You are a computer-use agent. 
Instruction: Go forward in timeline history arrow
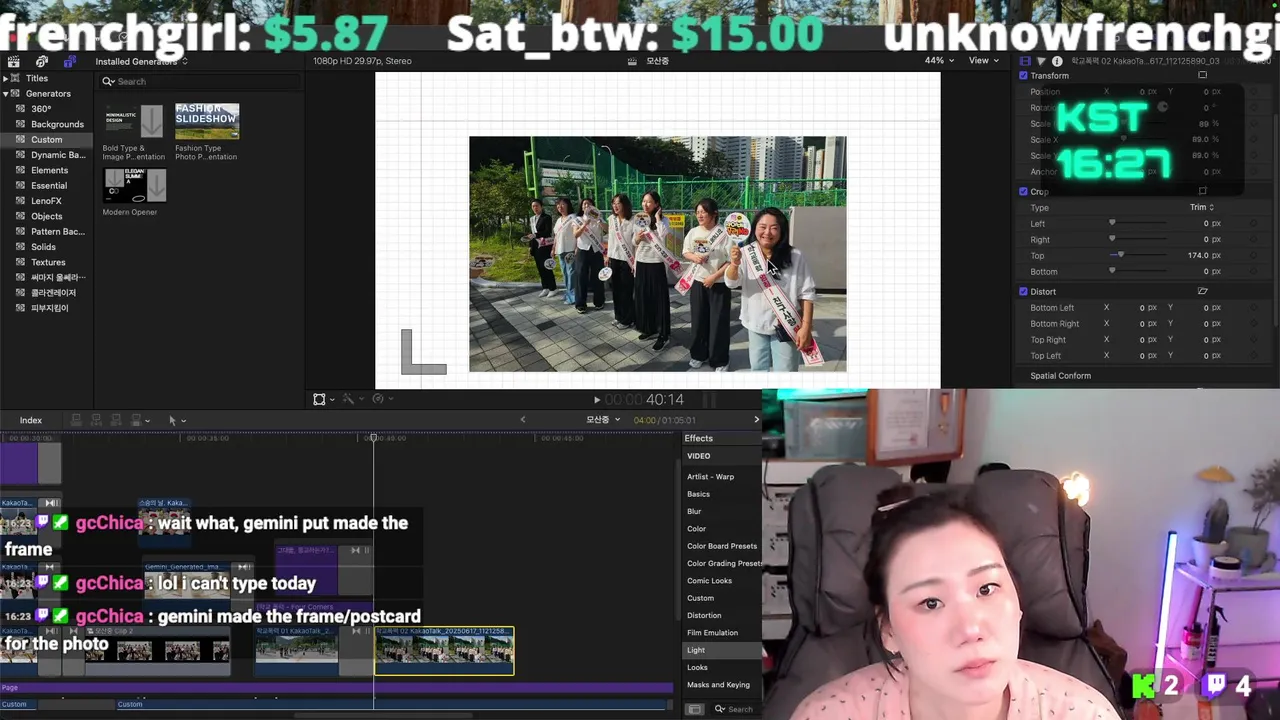(x=756, y=420)
